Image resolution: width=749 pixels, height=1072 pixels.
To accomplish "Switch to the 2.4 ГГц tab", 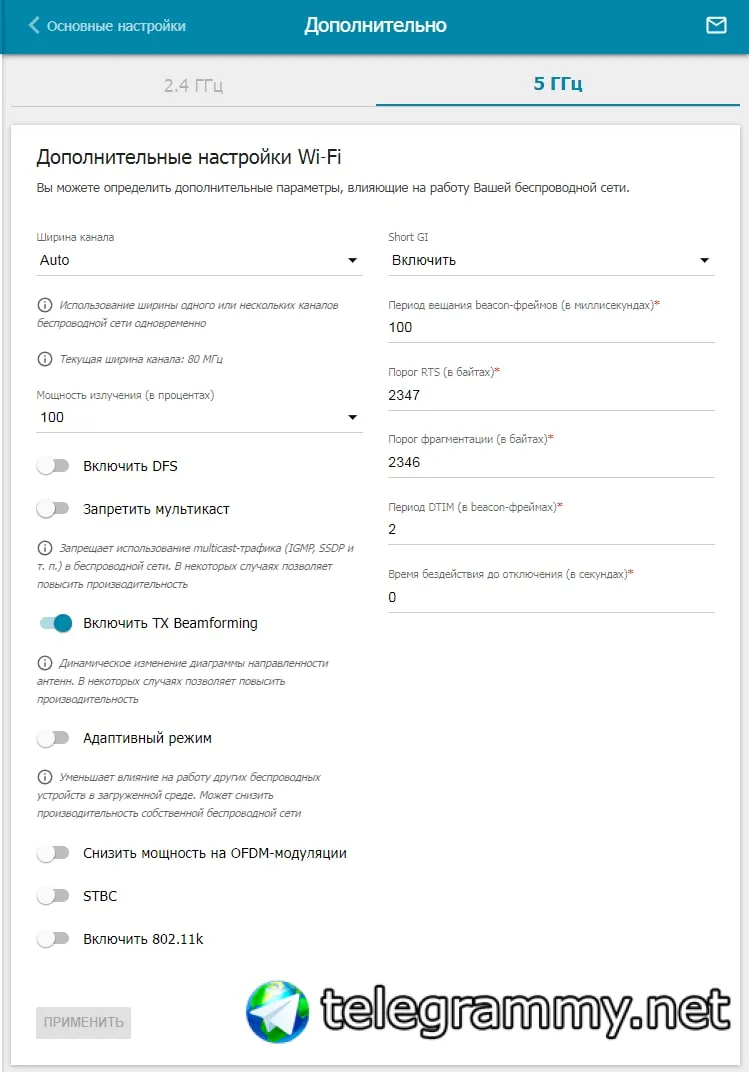I will [x=193, y=85].
